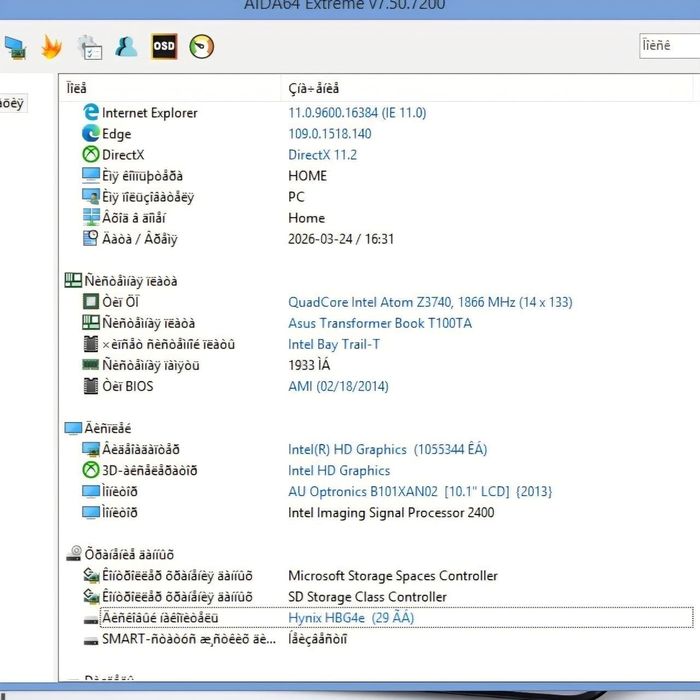Viewport: 700px width, 700px height.
Task: Follow the Intel Bay Trail-T chipset link
Action: click(x=334, y=344)
